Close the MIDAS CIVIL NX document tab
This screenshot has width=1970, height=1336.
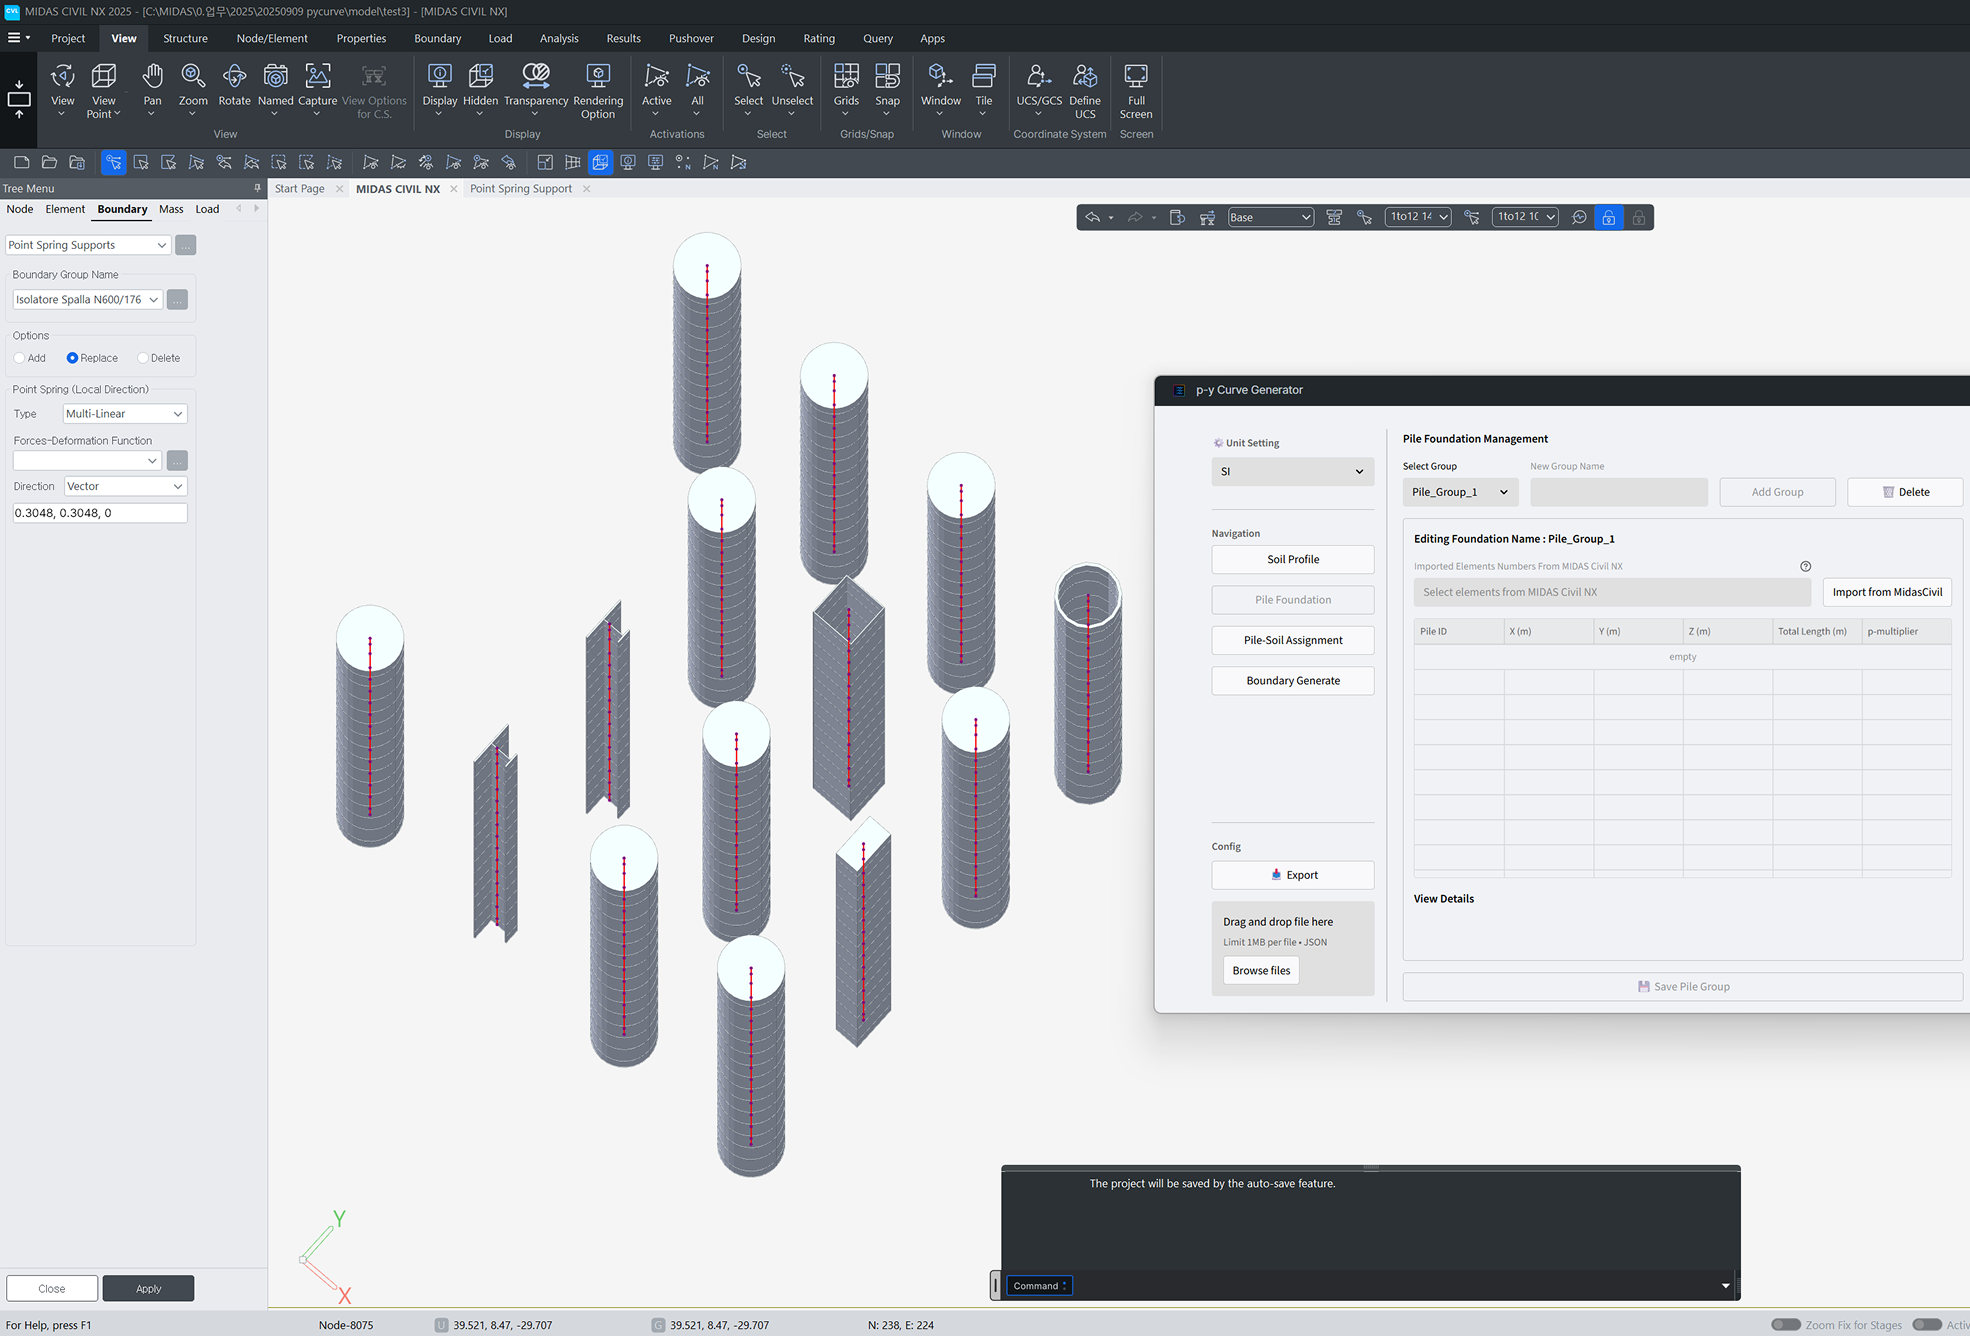coord(454,188)
